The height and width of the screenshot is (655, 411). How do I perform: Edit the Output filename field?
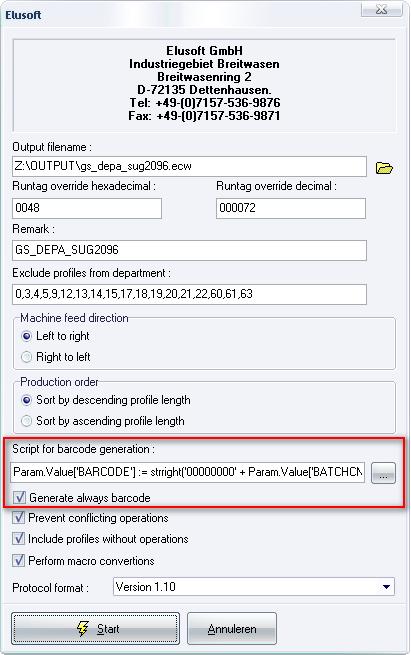189,166
